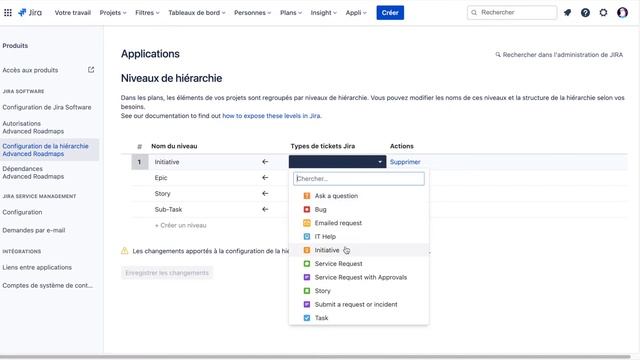Click the Sub-Task level name
The width and height of the screenshot is (640, 360).
tap(168, 209)
